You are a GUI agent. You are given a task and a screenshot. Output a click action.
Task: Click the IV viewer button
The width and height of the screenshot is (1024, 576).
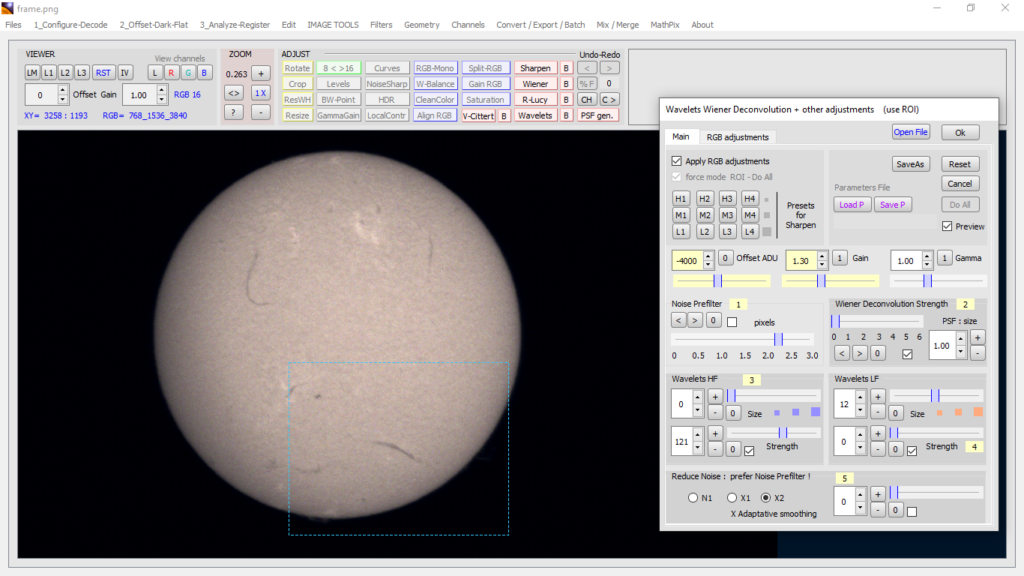tap(125, 72)
